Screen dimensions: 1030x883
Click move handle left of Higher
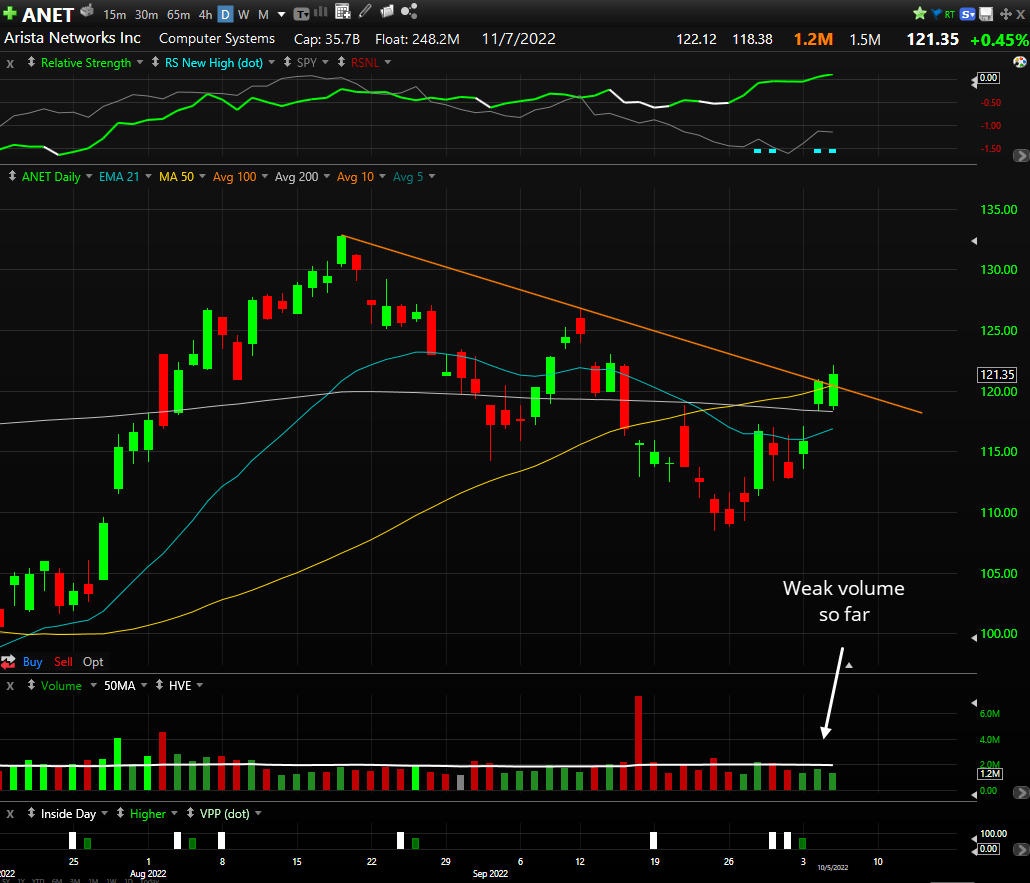click(x=120, y=813)
